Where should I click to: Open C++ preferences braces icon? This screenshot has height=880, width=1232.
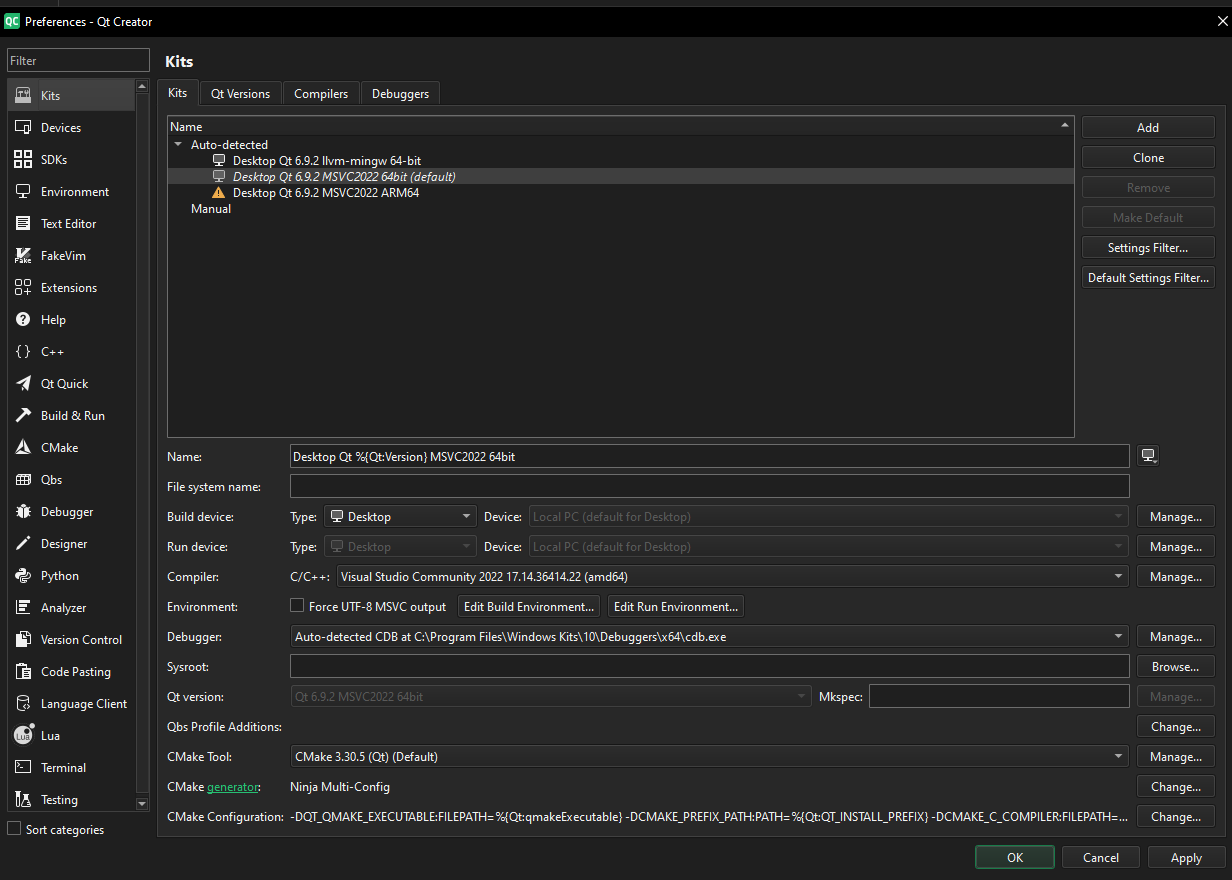(23, 351)
